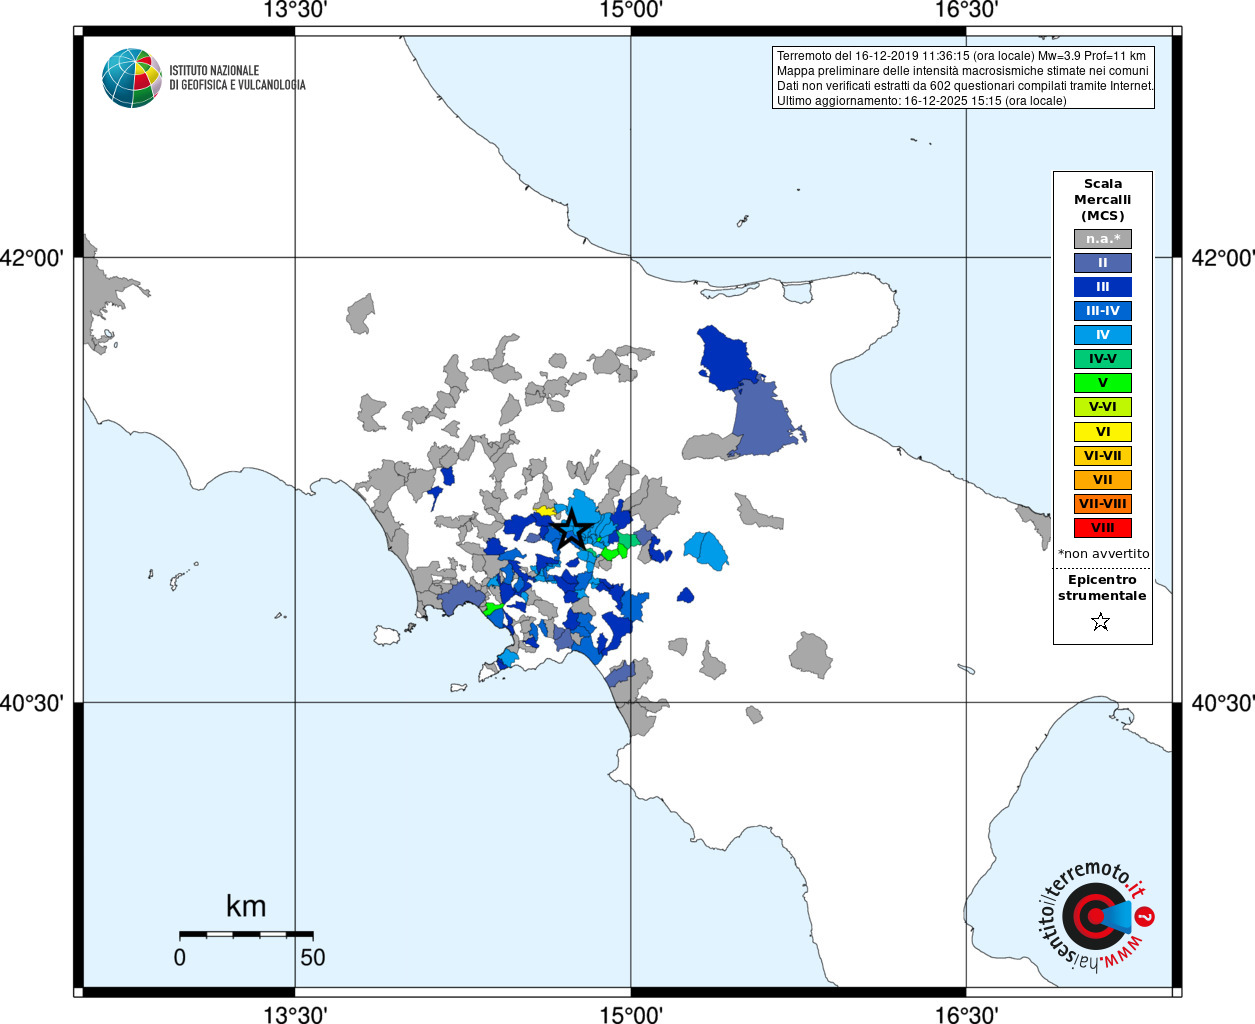Image resolution: width=1255 pixels, height=1024 pixels.
Task: Click the top 13°30' longitude label
Action: pos(295,11)
